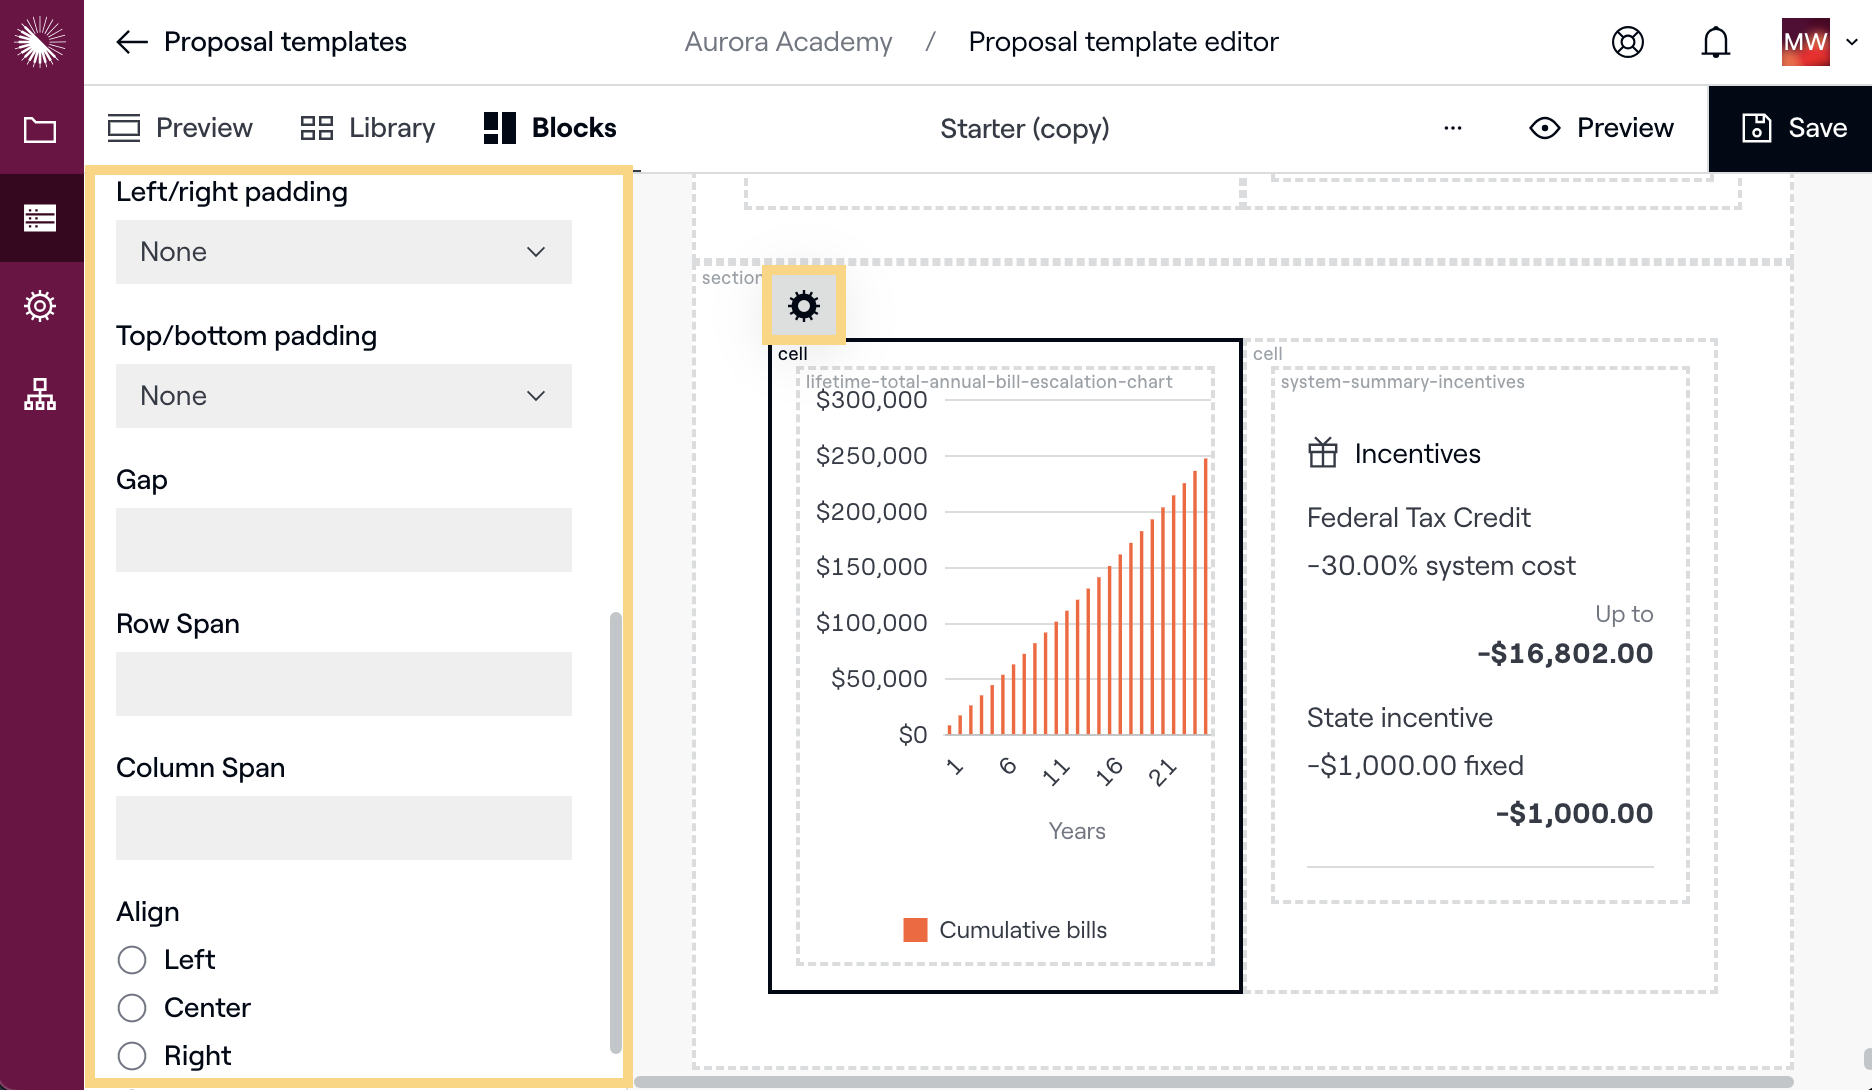Screen dimensions: 1872x1090
Task: Open the MW user account menu
Action: (1819, 42)
